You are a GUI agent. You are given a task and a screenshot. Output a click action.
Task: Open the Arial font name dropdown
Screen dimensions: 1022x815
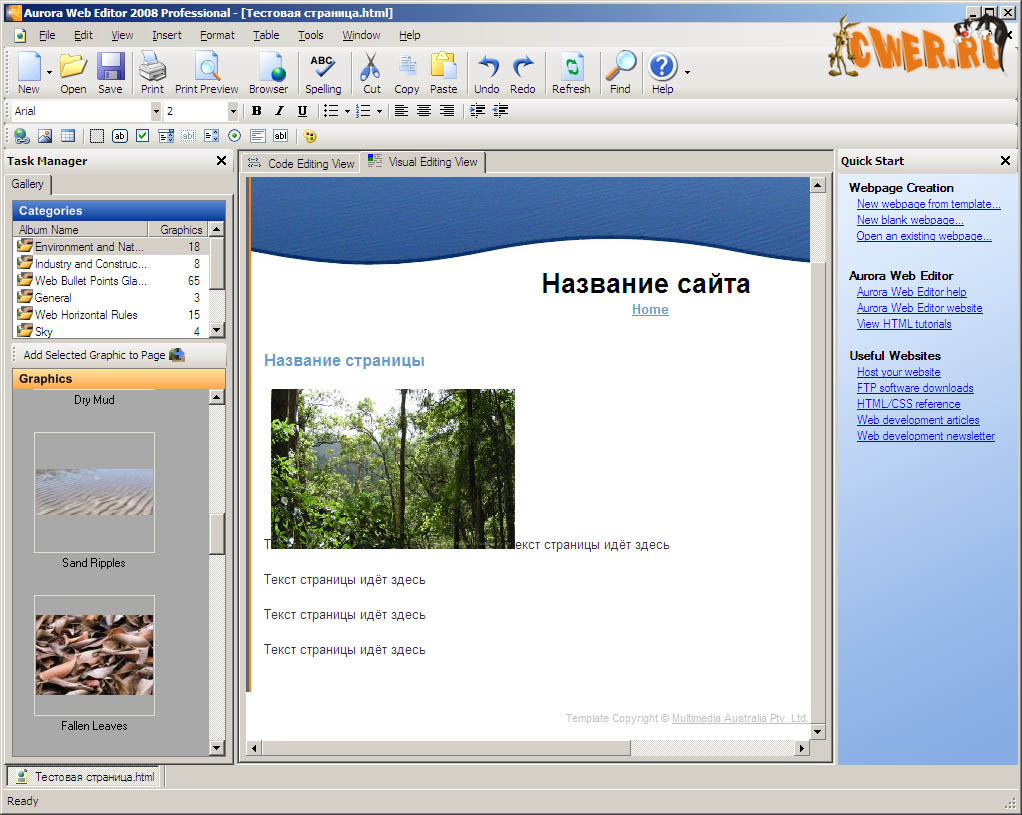(155, 111)
